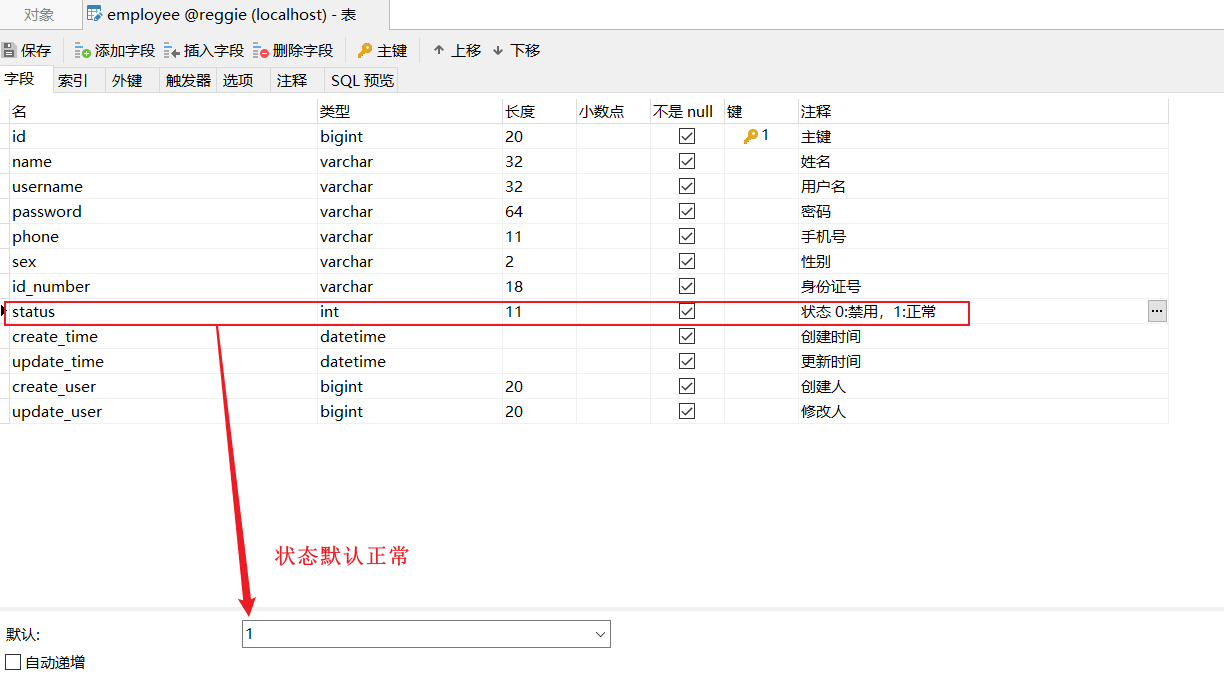1224x678 pixels.
Task: Select the update_user field name cell
Action: (x=163, y=411)
